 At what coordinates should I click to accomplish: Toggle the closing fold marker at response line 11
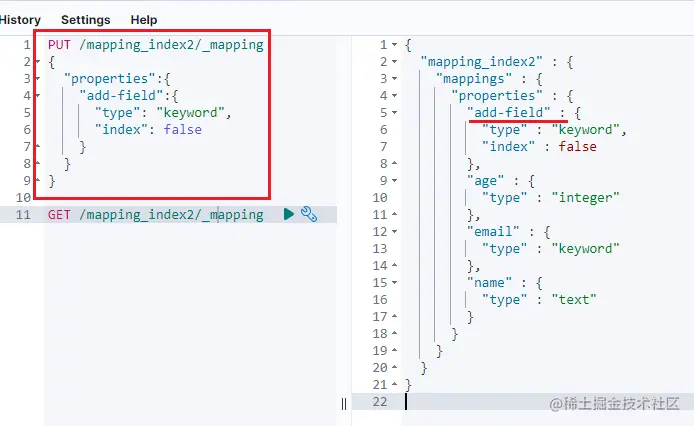pos(394,214)
